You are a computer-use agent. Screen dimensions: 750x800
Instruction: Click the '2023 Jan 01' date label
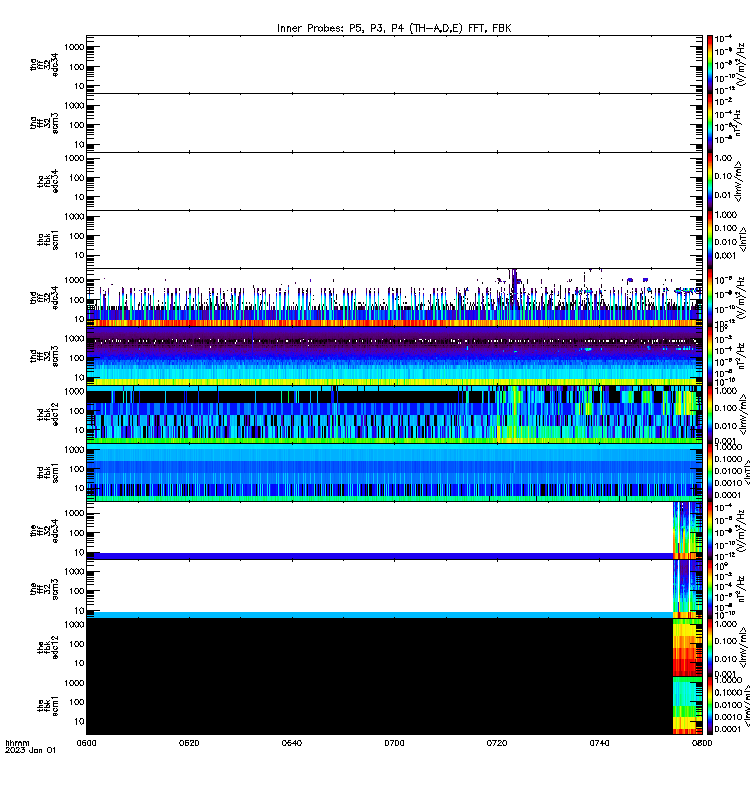(30, 750)
